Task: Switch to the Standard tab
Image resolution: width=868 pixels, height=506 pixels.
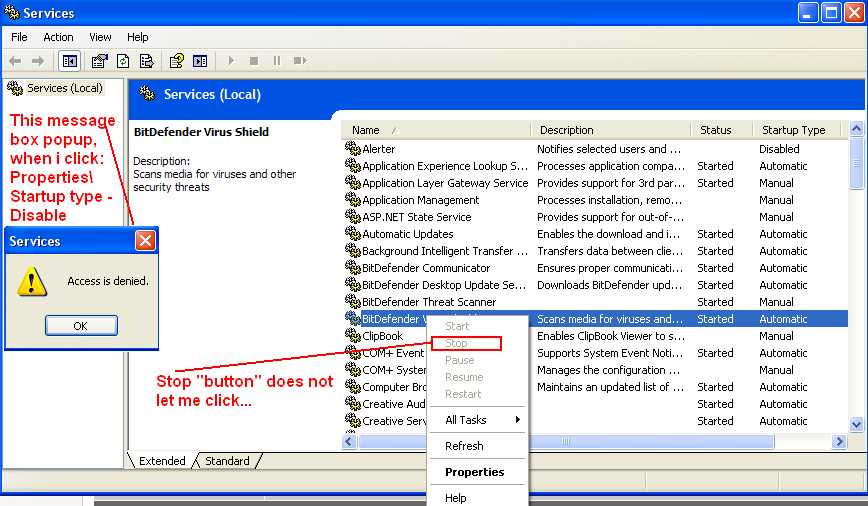Action: click(x=227, y=461)
